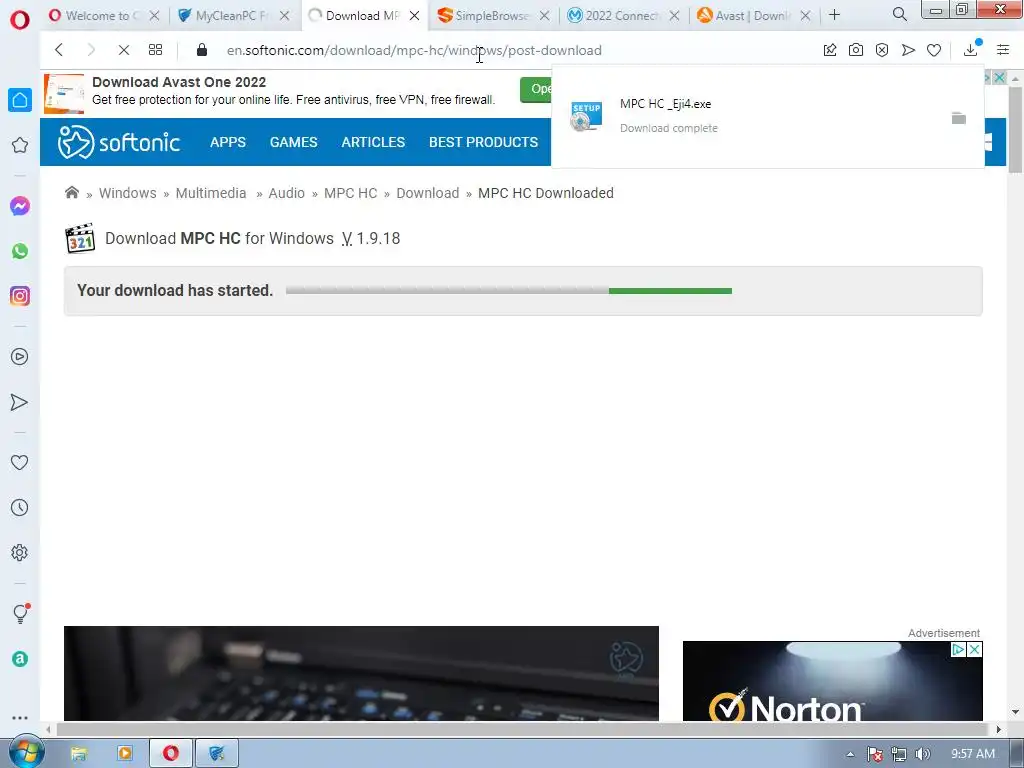Viewport: 1024px width, 768px height.
Task: Go back to the previous page
Action: [x=59, y=50]
